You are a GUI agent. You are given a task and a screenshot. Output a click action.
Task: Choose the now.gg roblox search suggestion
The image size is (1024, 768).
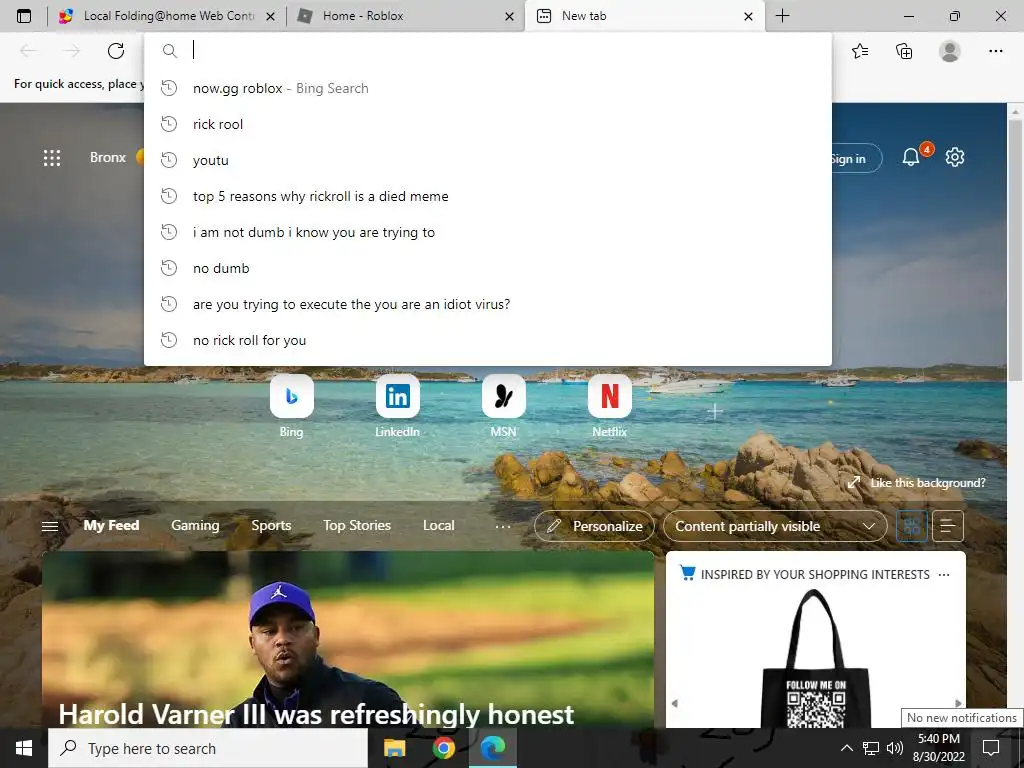tap(488, 88)
